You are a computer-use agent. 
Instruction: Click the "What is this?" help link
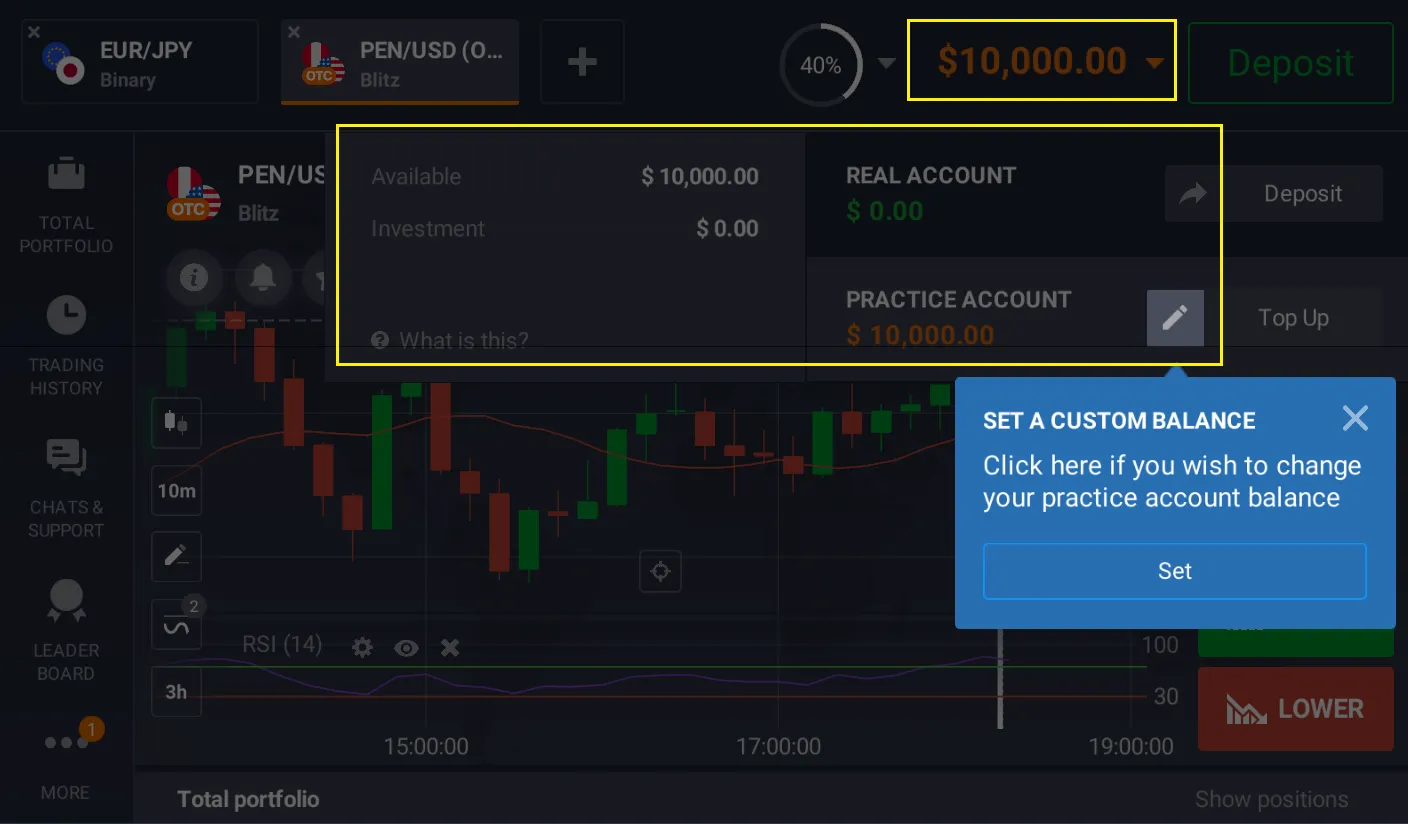pyautogui.click(x=451, y=341)
